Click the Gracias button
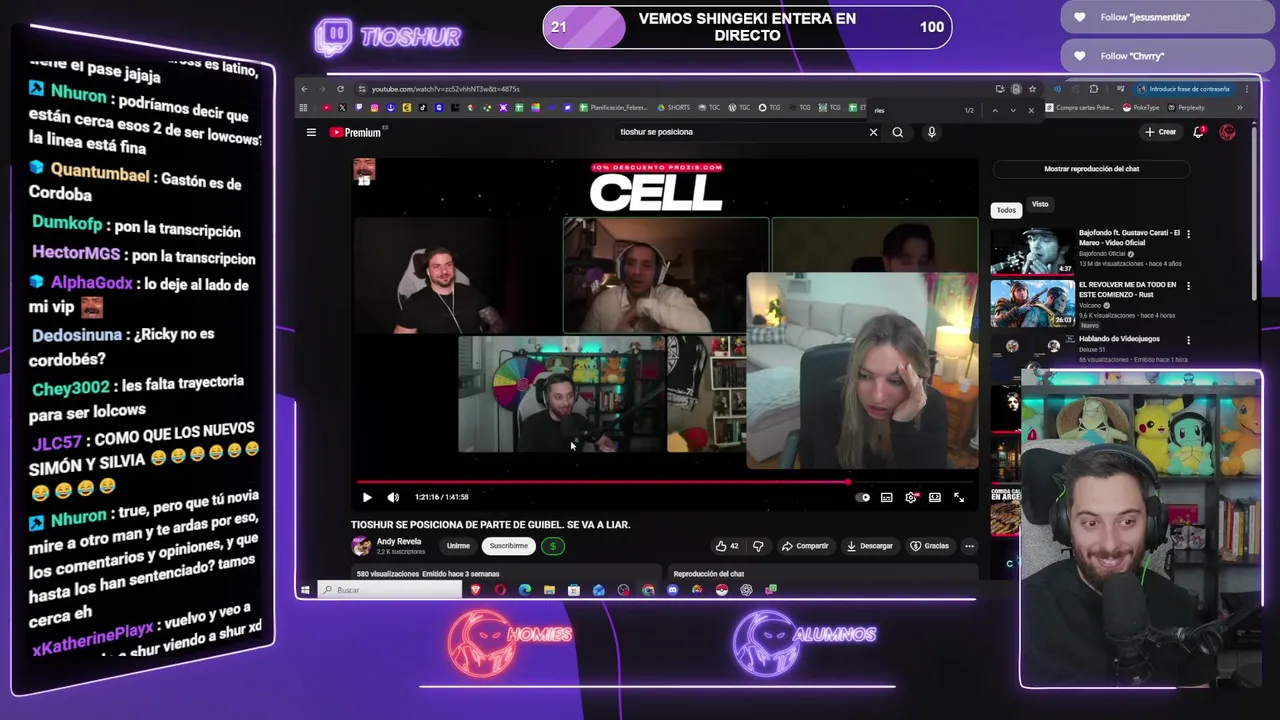1280x720 pixels. click(930, 546)
